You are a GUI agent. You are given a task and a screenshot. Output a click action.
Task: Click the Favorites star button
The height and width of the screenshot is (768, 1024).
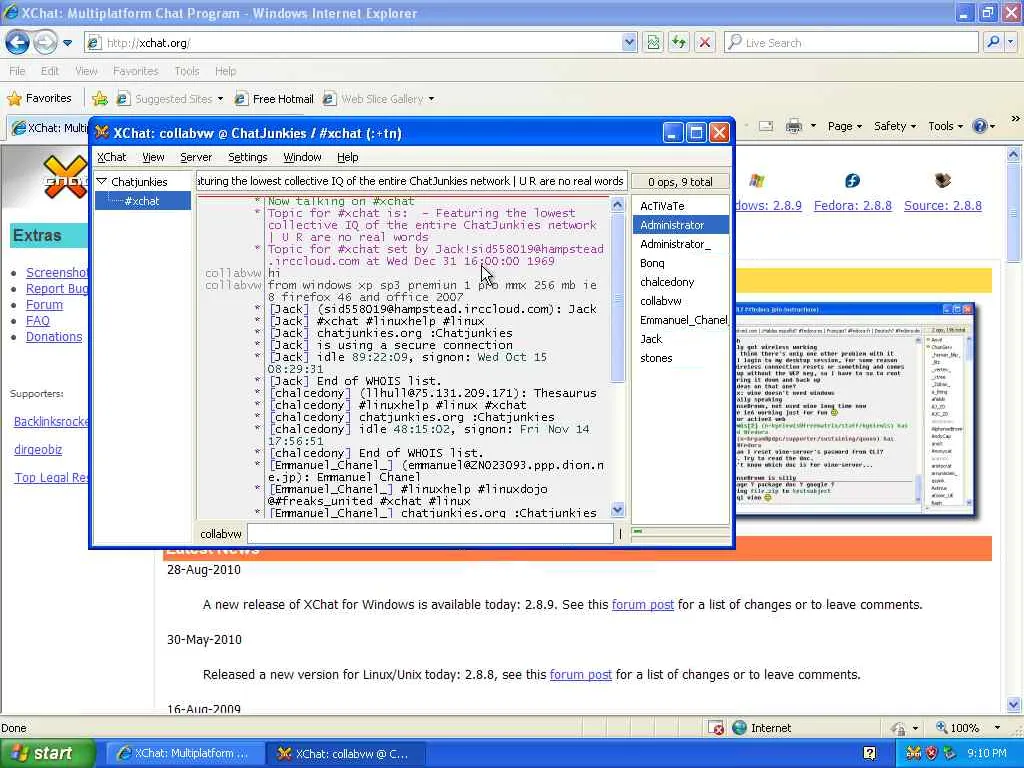click(39, 99)
